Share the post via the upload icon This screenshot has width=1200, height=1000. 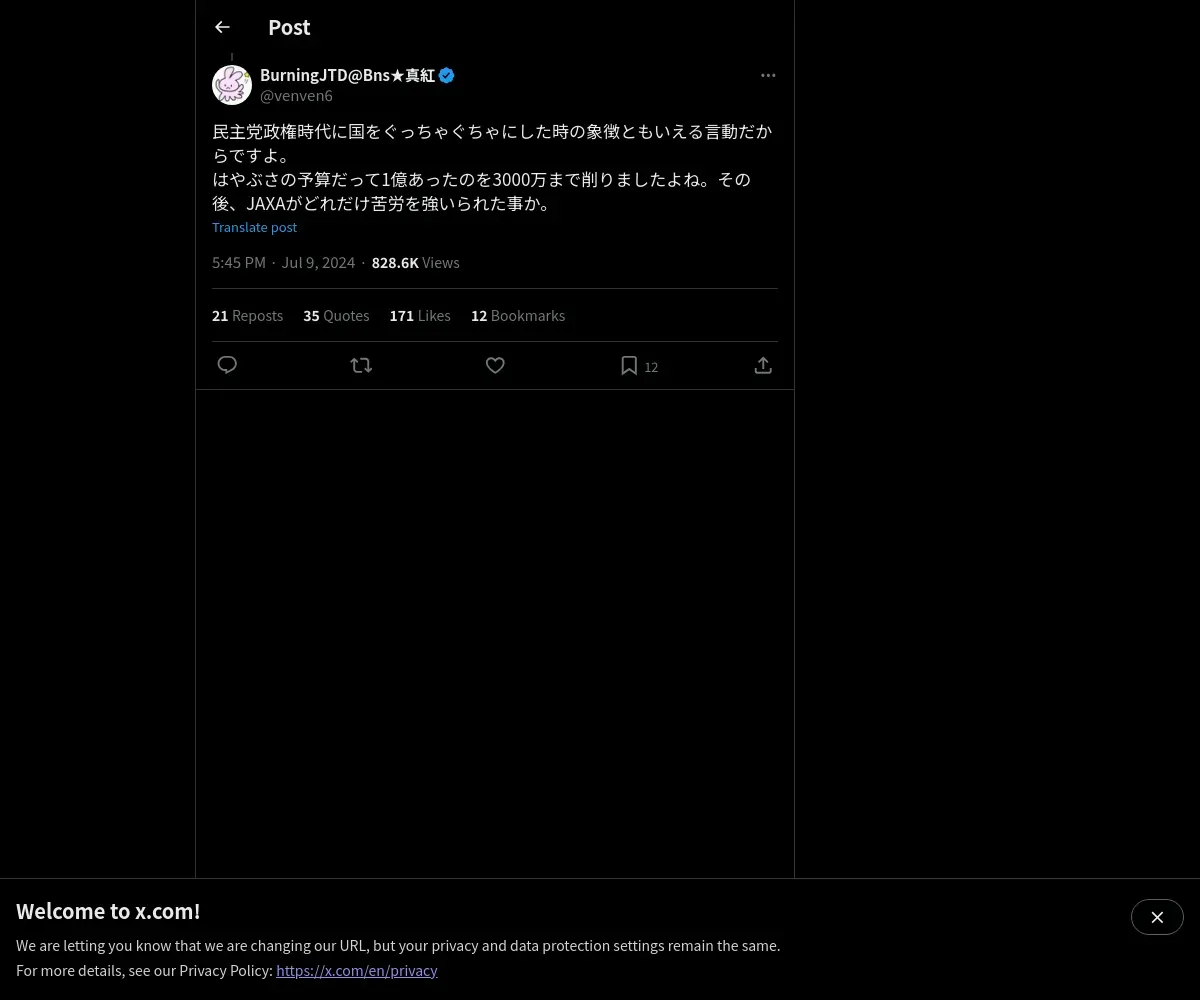(763, 365)
